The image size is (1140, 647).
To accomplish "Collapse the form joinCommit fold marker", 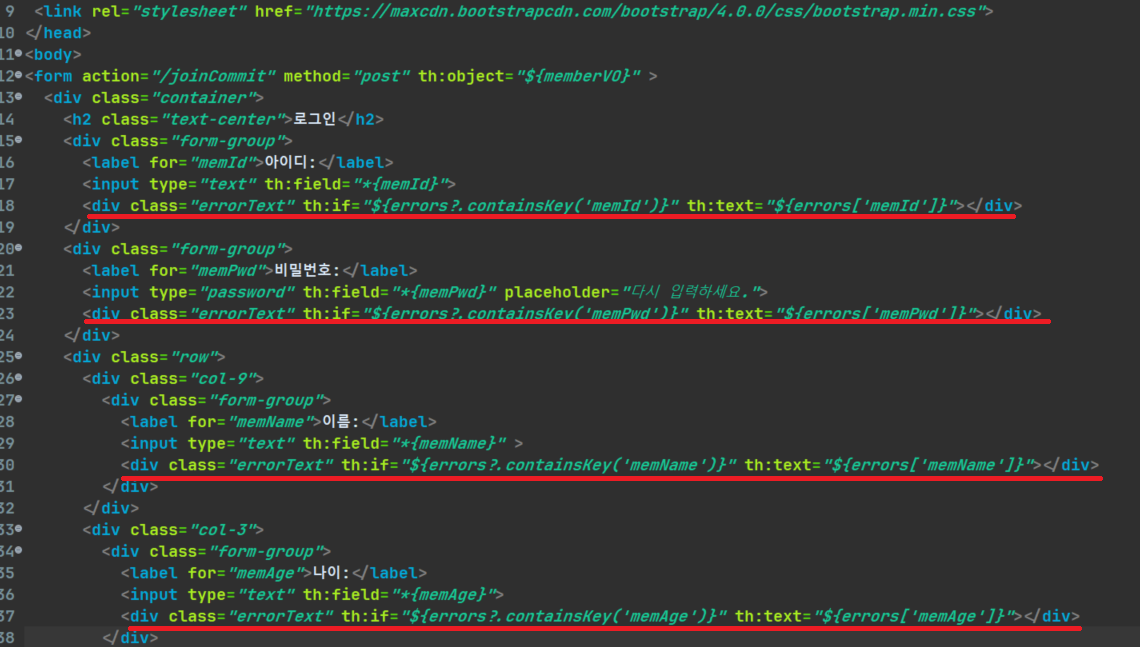I will click(19, 74).
